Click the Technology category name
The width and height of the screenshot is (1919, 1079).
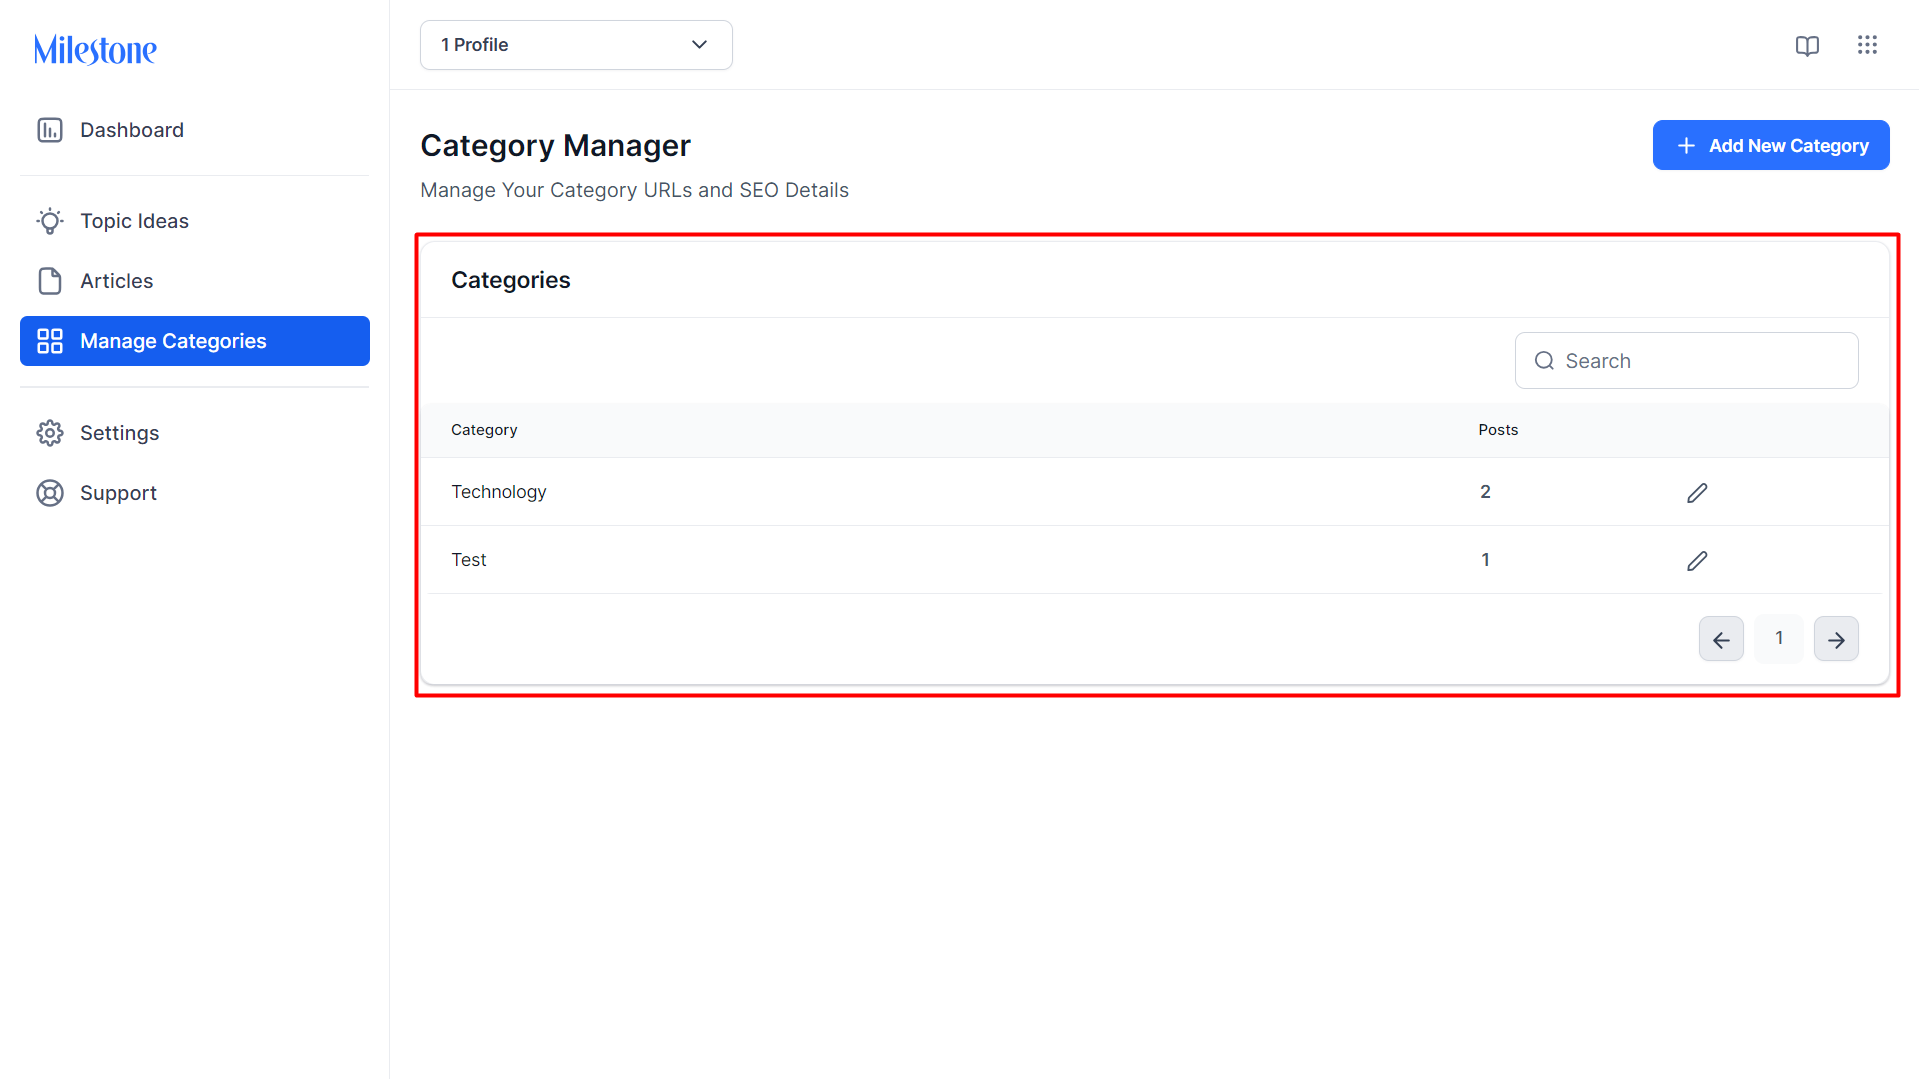click(x=499, y=492)
